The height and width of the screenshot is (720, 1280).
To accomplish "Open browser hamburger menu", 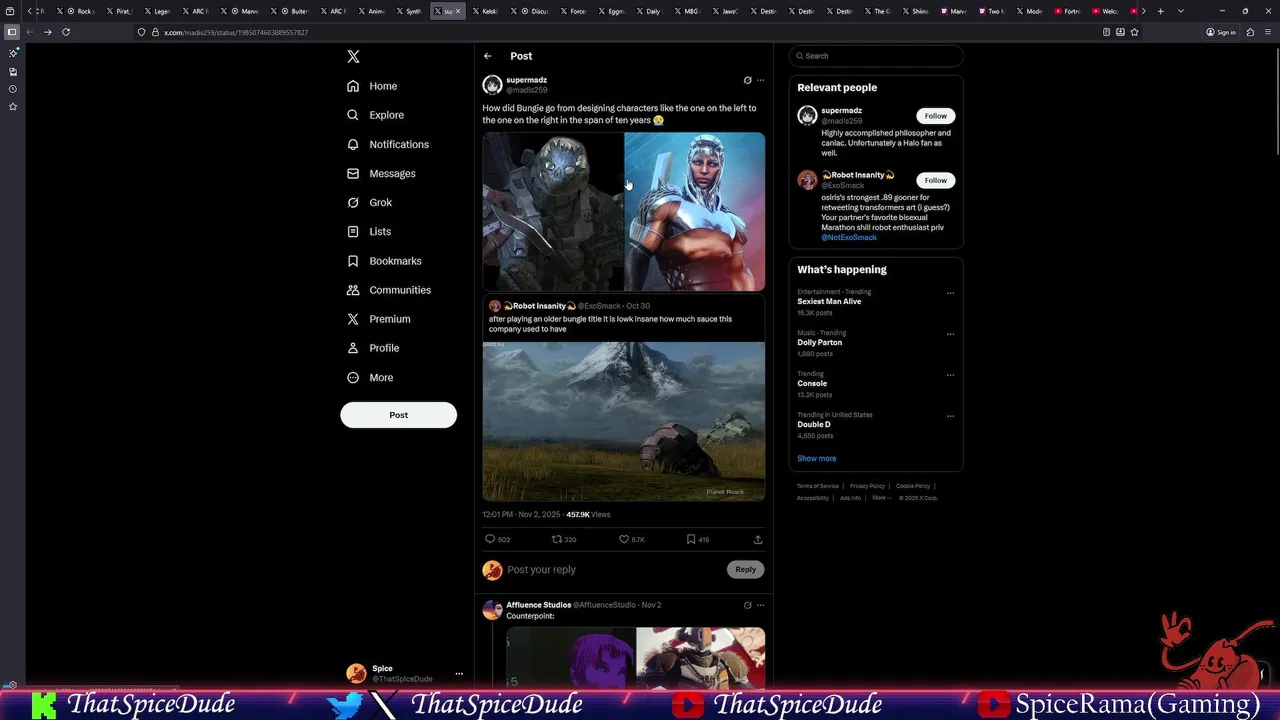I will [1268, 32].
